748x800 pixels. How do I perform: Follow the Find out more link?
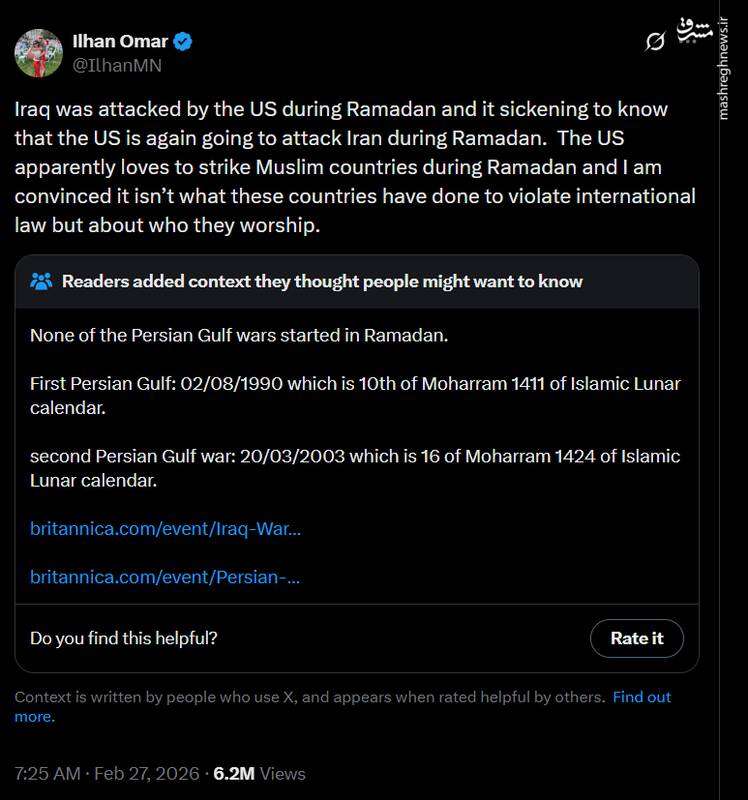pos(641,697)
